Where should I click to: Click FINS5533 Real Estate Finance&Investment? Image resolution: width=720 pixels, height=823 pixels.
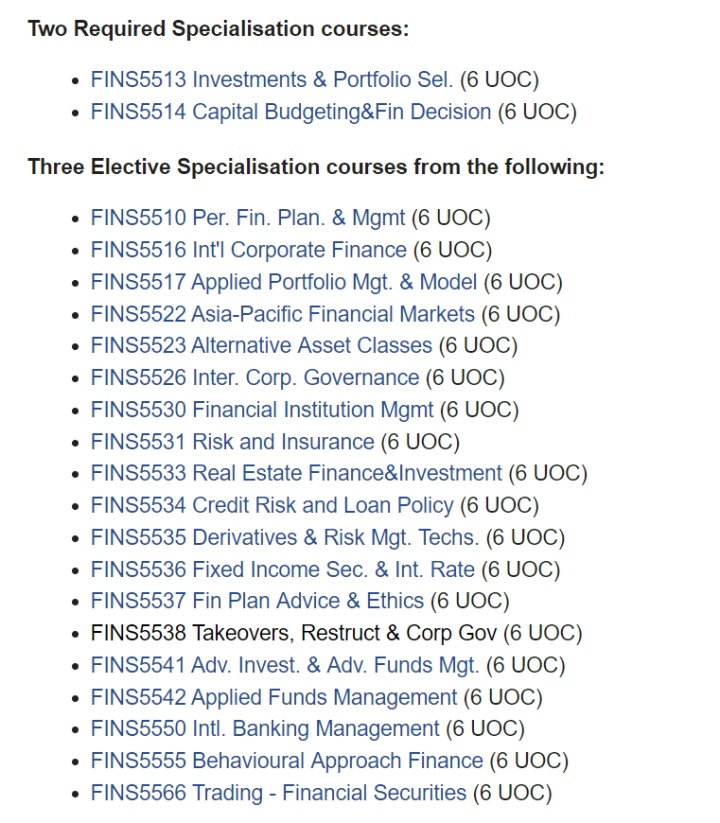296,473
